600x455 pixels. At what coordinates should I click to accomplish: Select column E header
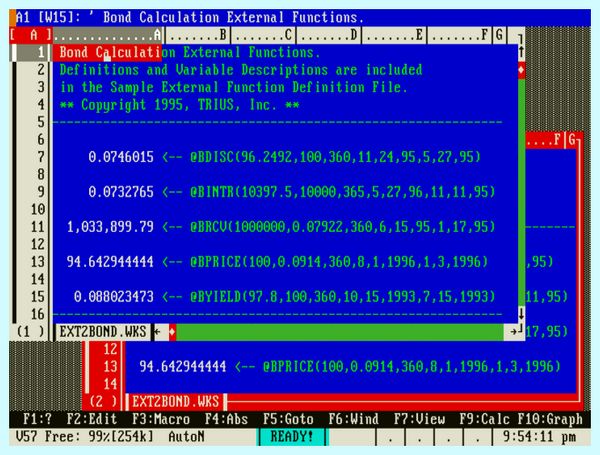tap(394, 35)
